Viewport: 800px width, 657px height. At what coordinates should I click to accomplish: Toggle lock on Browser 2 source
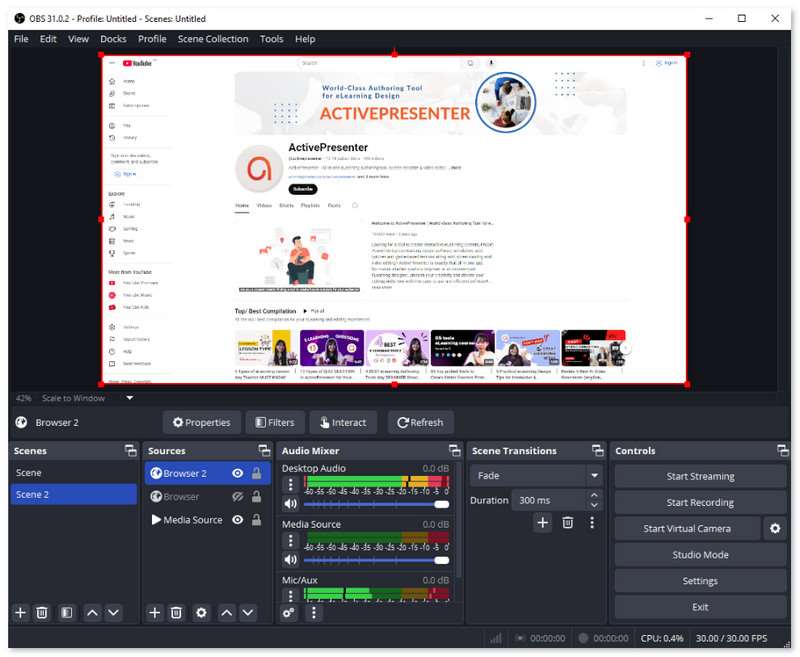click(257, 473)
